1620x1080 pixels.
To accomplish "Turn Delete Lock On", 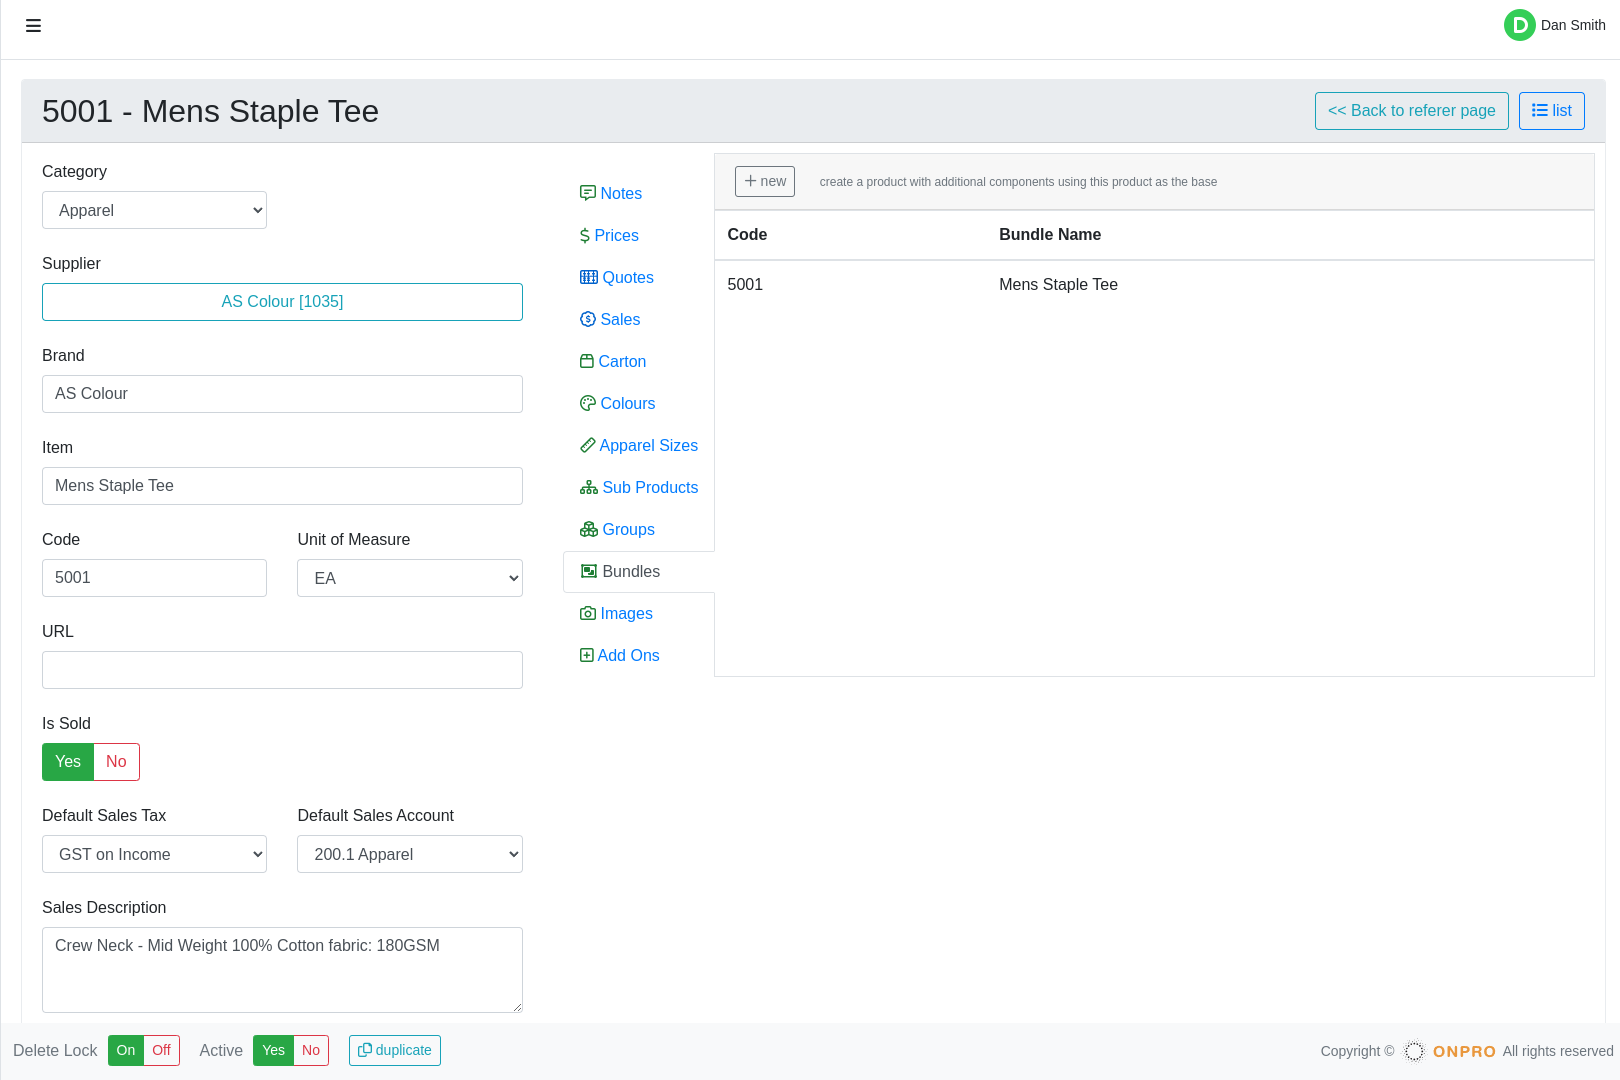I will pos(126,1050).
